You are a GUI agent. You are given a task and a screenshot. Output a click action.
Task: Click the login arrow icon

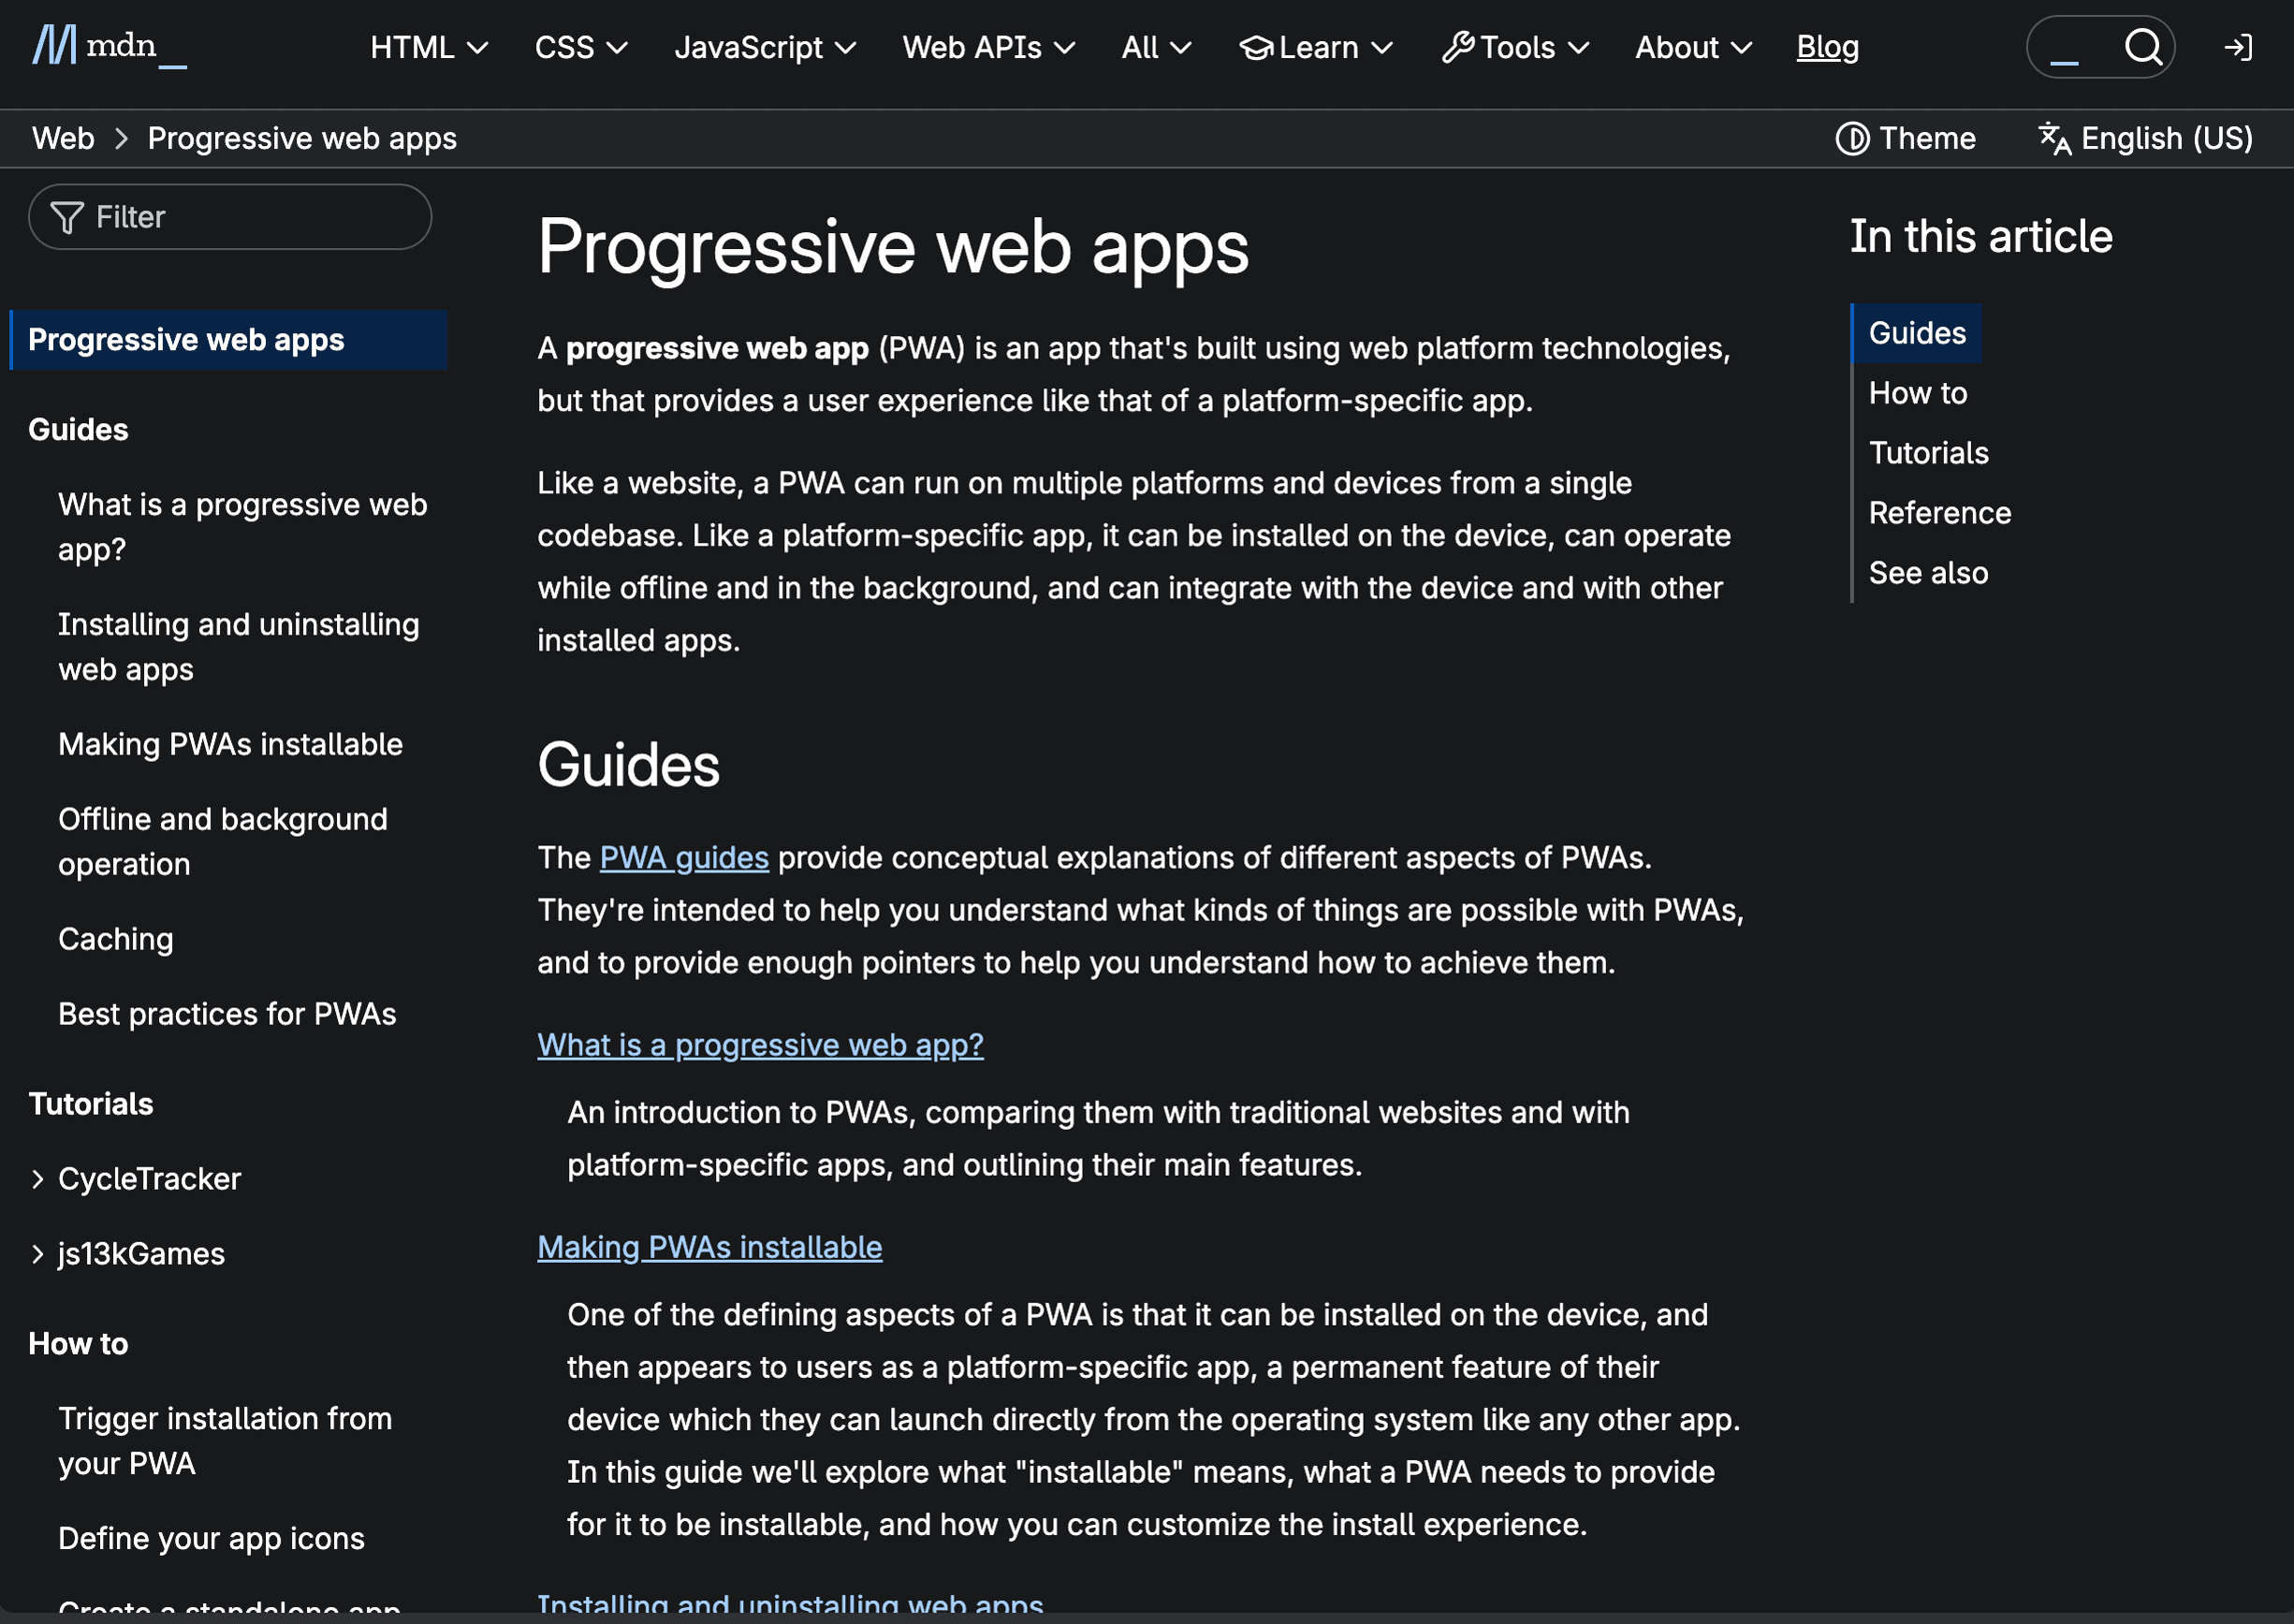click(x=2237, y=47)
